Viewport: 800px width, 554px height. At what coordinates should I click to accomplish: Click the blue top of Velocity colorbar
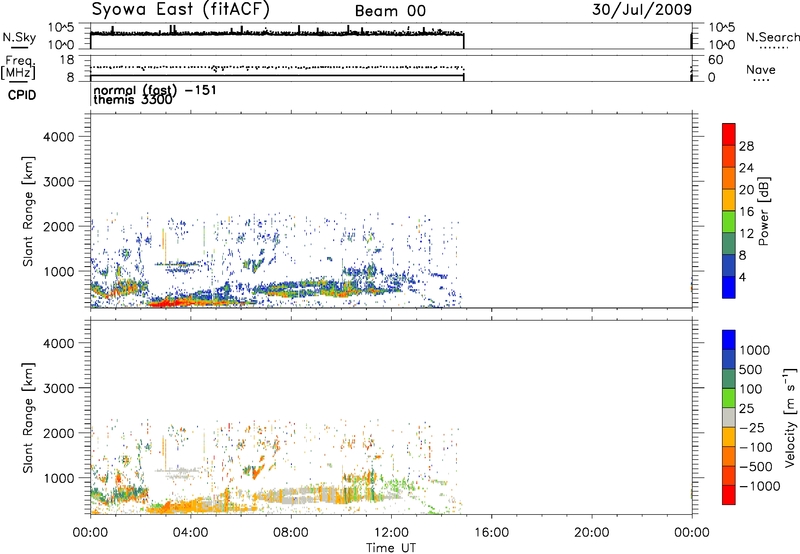pyautogui.click(x=729, y=340)
